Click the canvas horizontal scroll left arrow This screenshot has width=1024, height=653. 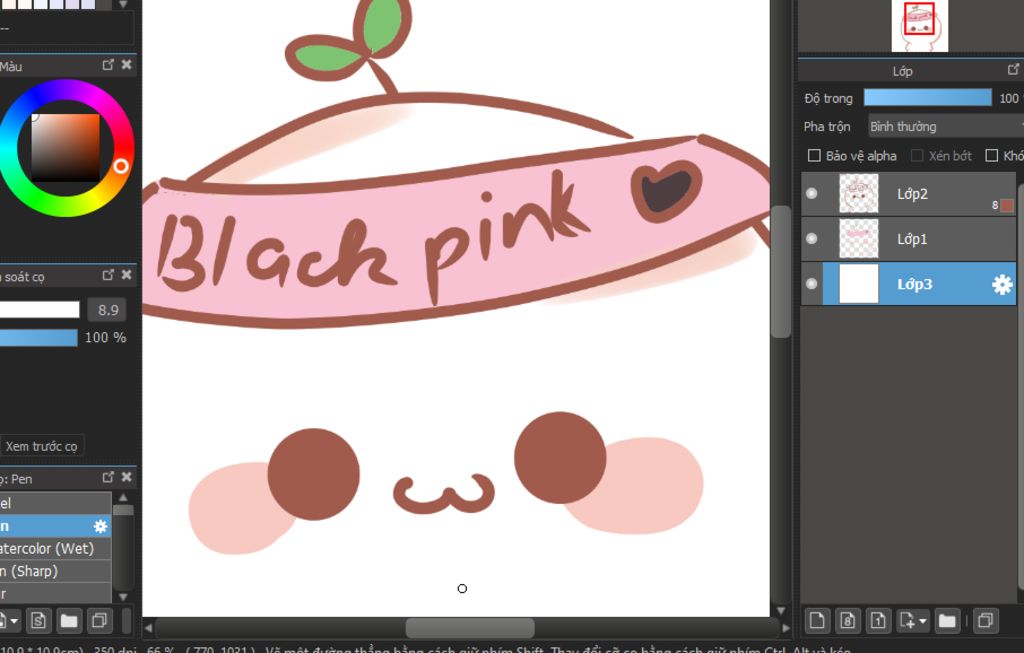(x=148, y=628)
